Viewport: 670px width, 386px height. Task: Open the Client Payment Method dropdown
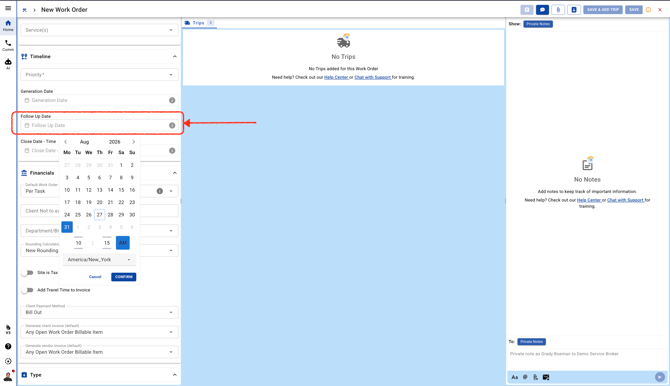click(100, 312)
